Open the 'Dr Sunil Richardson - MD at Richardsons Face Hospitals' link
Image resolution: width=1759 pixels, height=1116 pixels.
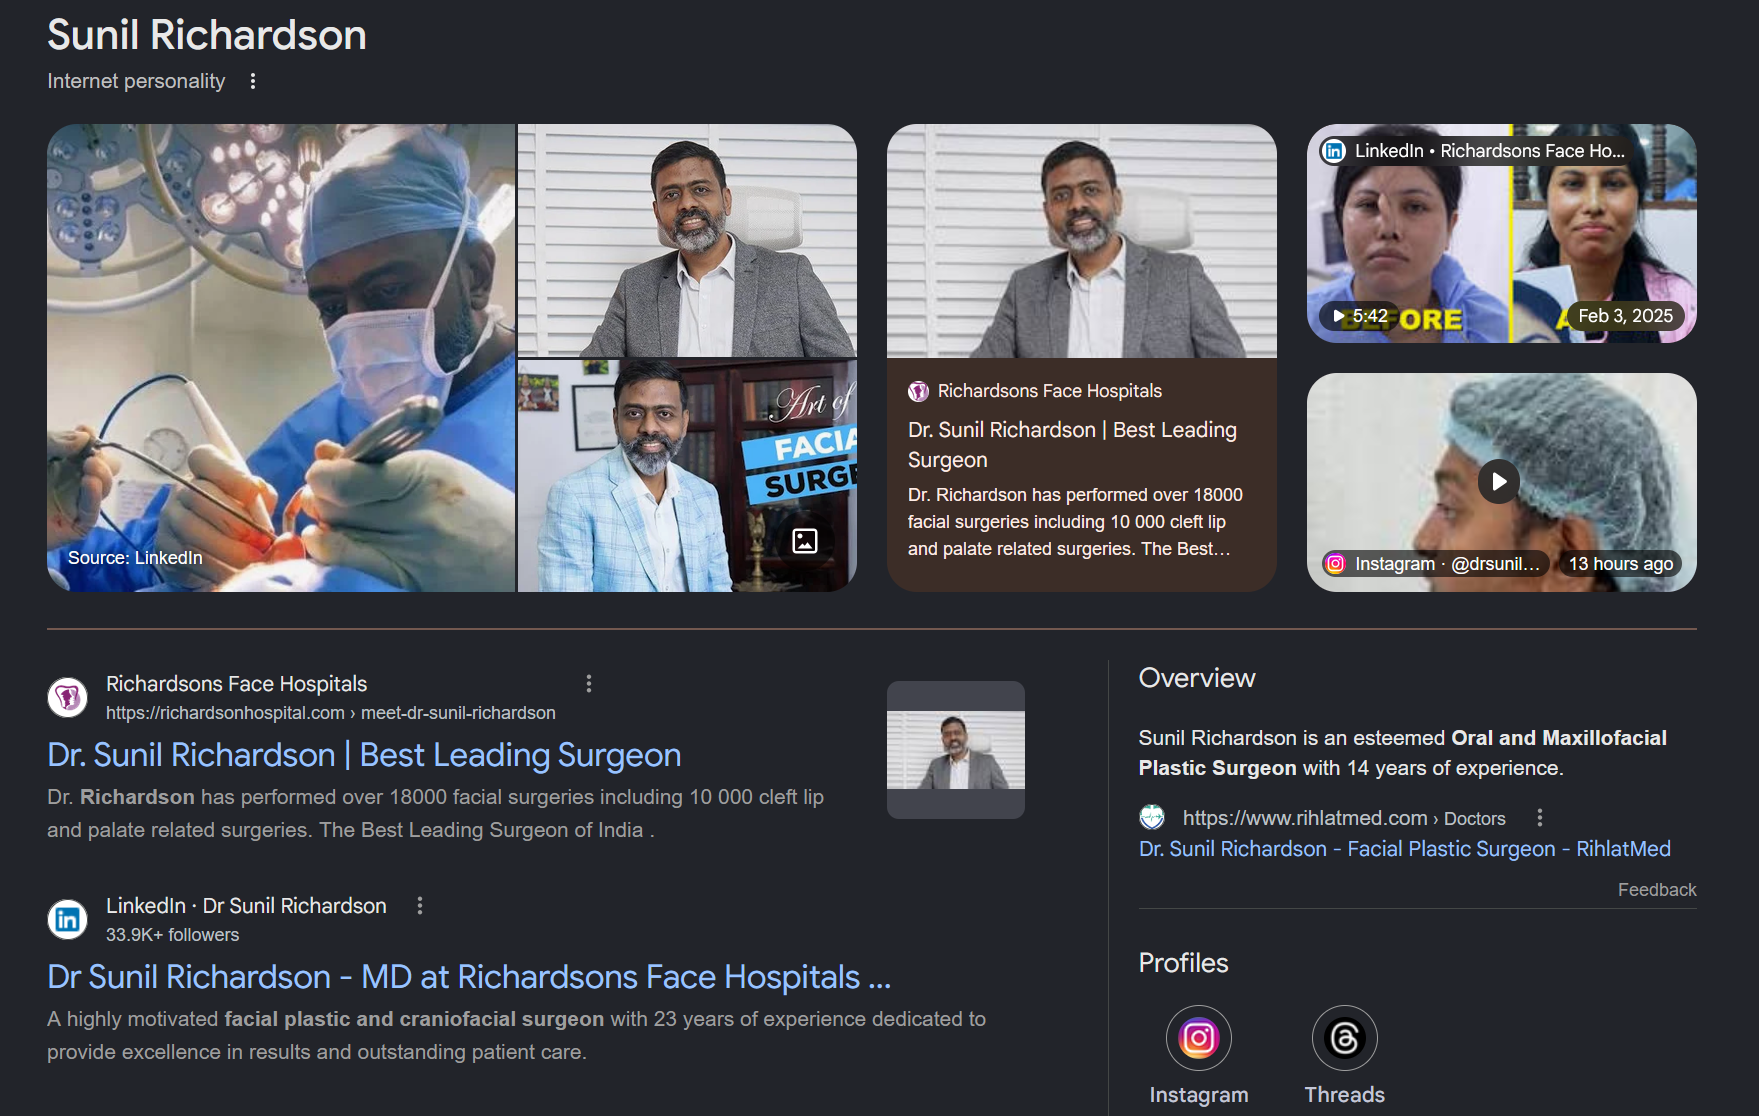click(469, 977)
